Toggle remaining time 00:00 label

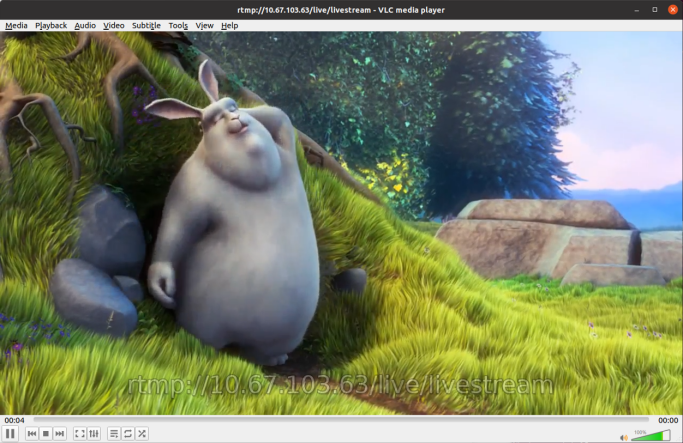click(668, 420)
